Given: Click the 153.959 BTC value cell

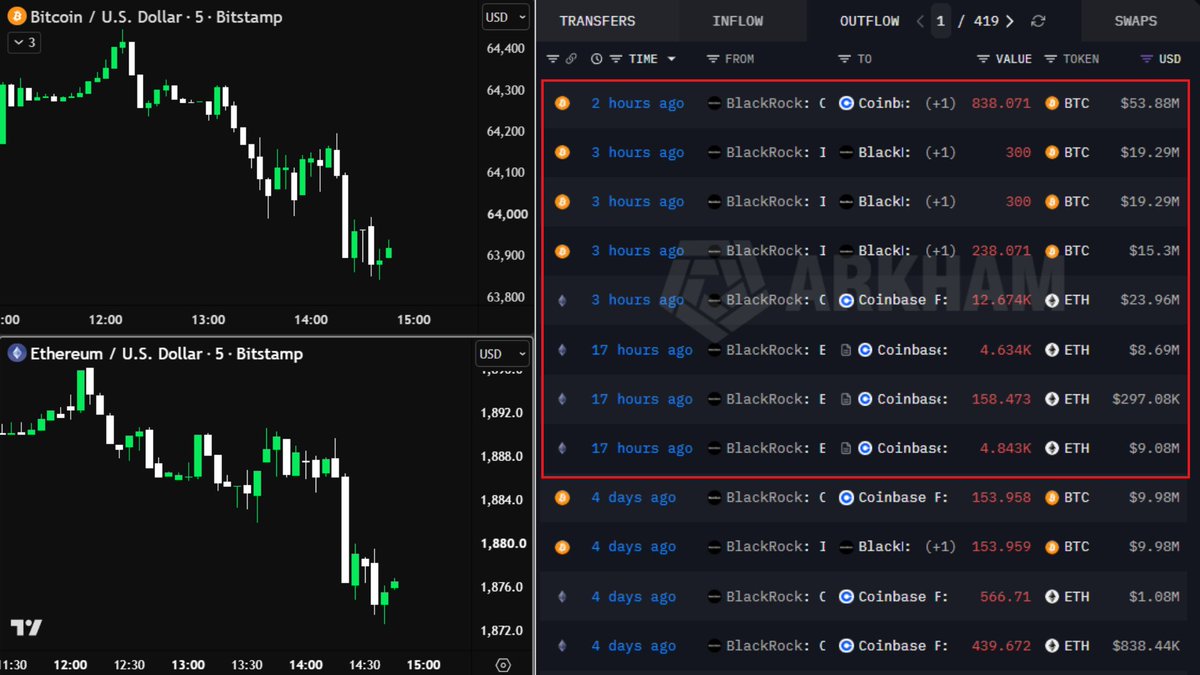Looking at the screenshot, I should coord(1001,547).
